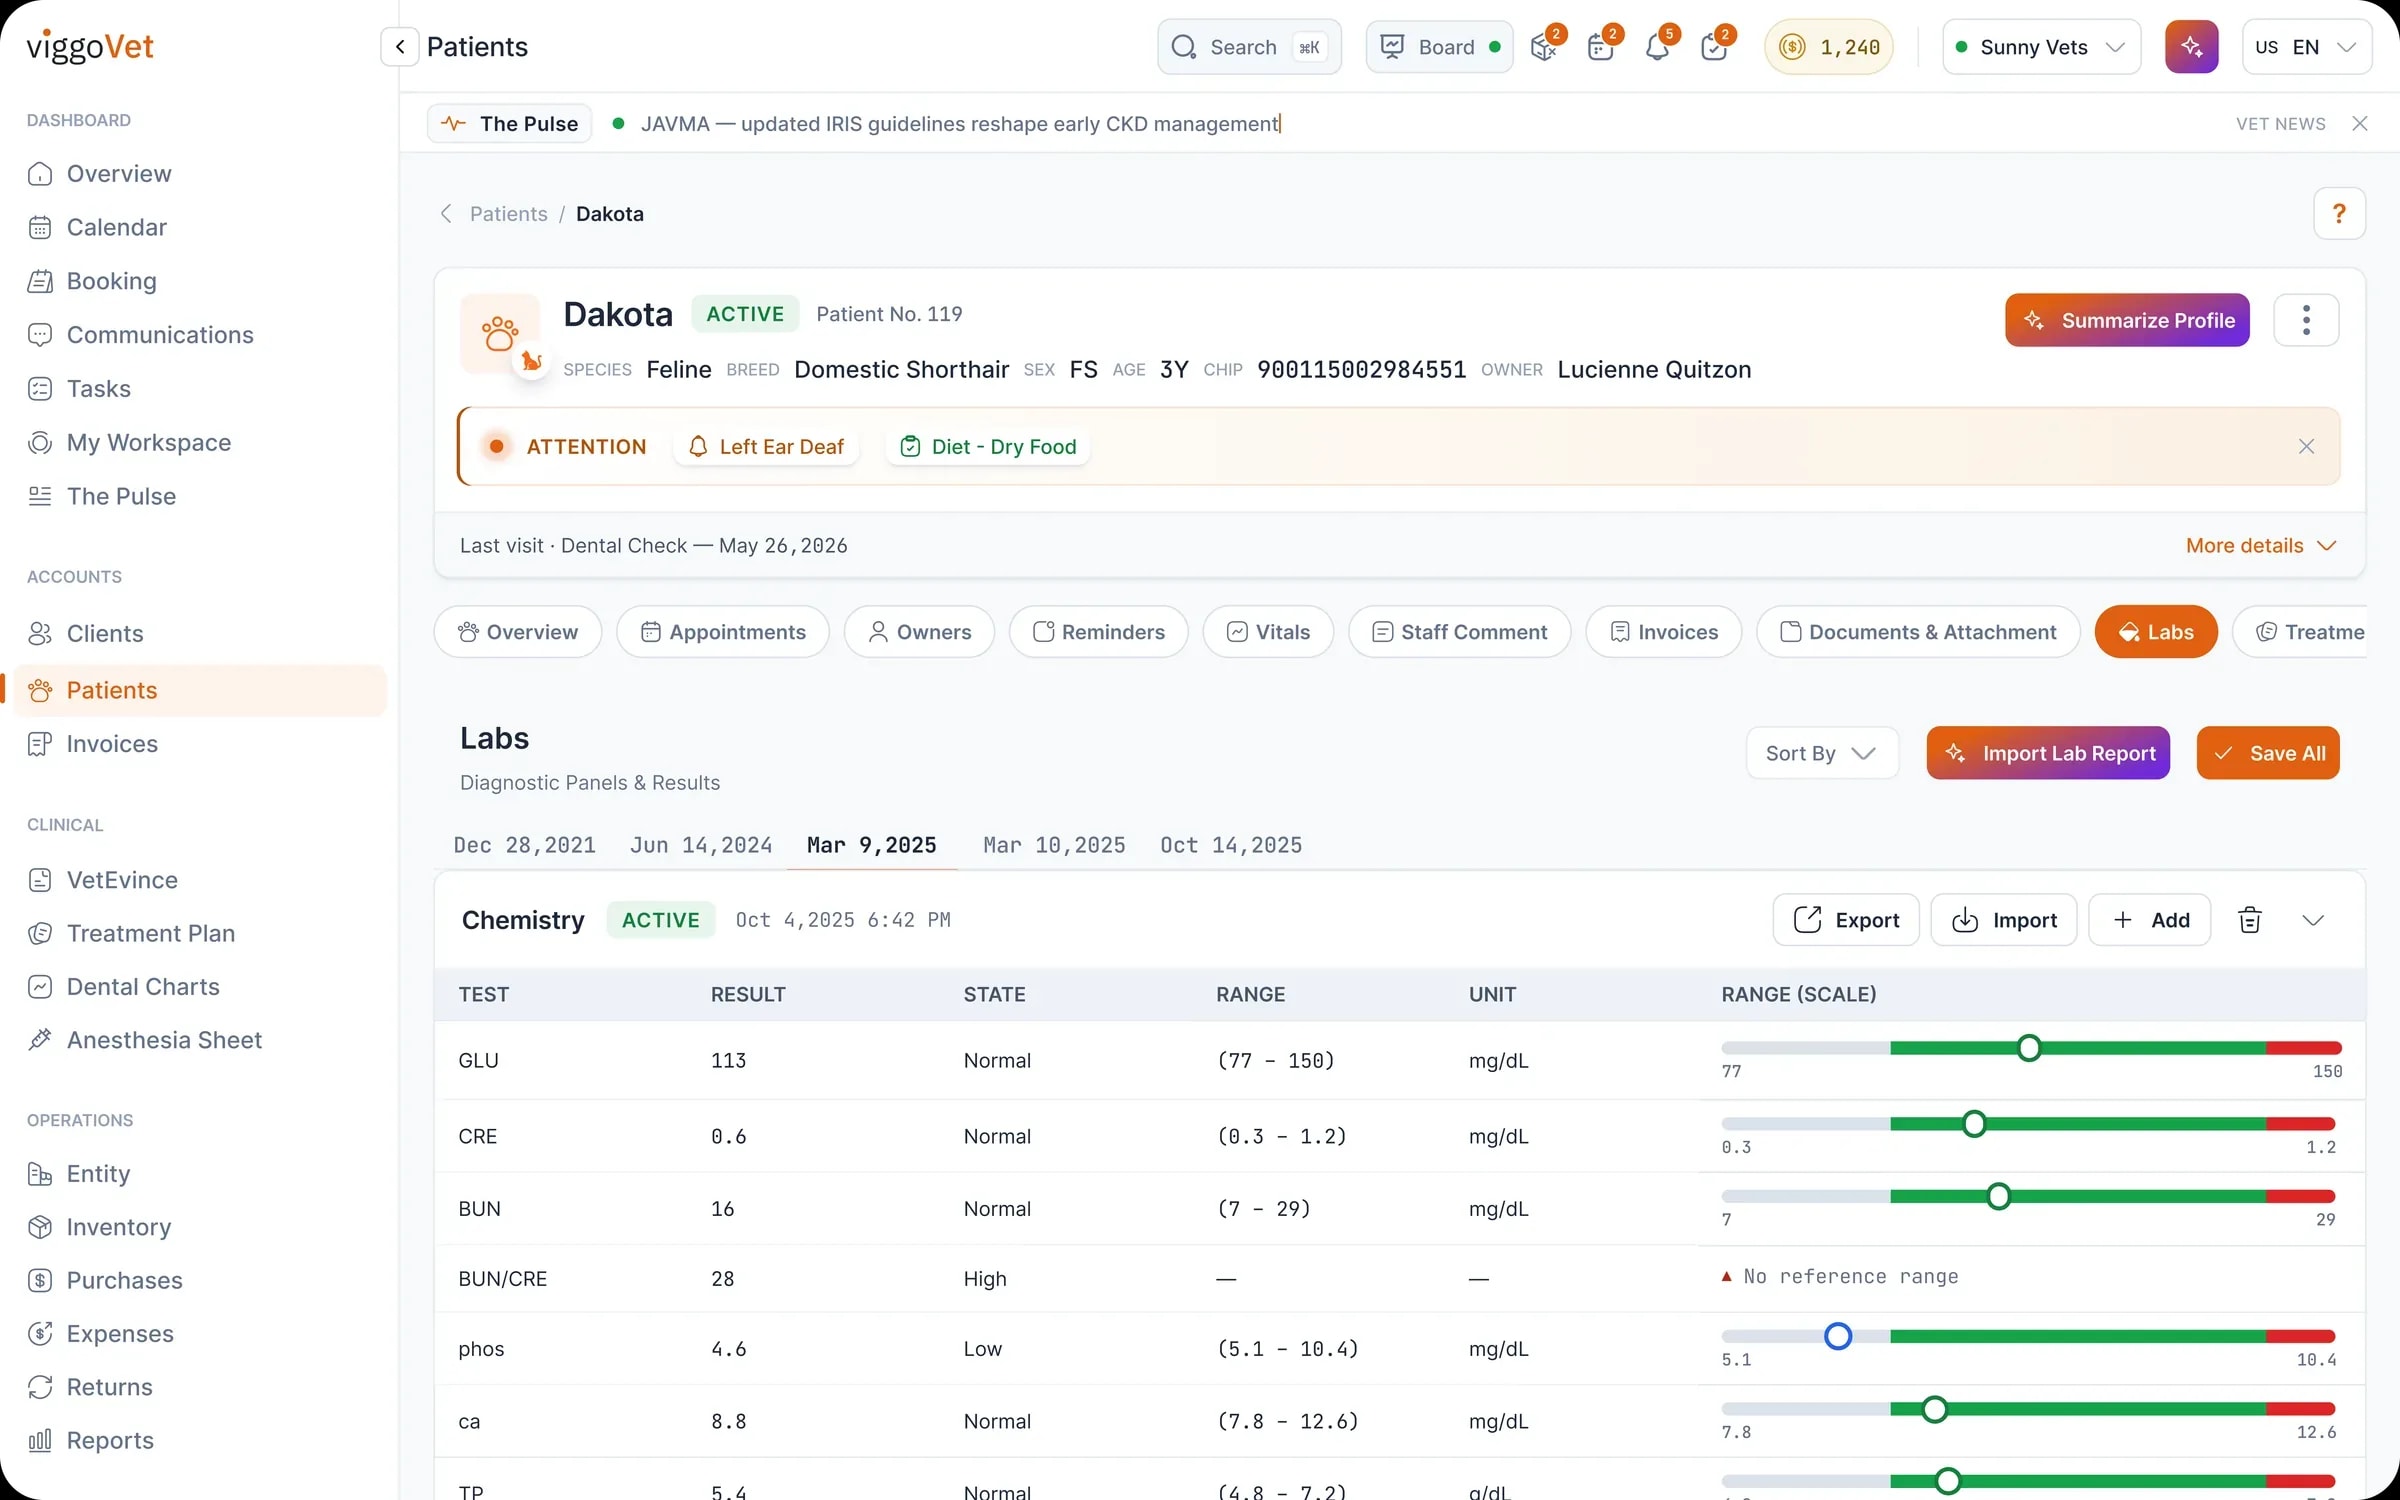Close the Attention alert banner
Image resolution: width=2400 pixels, height=1500 pixels.
[x=2306, y=447]
